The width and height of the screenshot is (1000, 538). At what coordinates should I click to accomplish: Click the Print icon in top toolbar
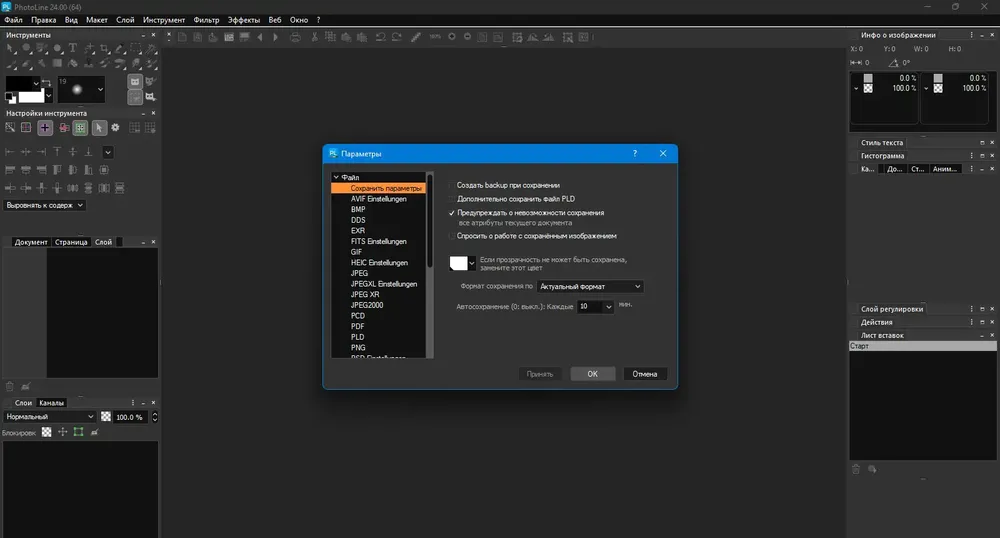295,37
